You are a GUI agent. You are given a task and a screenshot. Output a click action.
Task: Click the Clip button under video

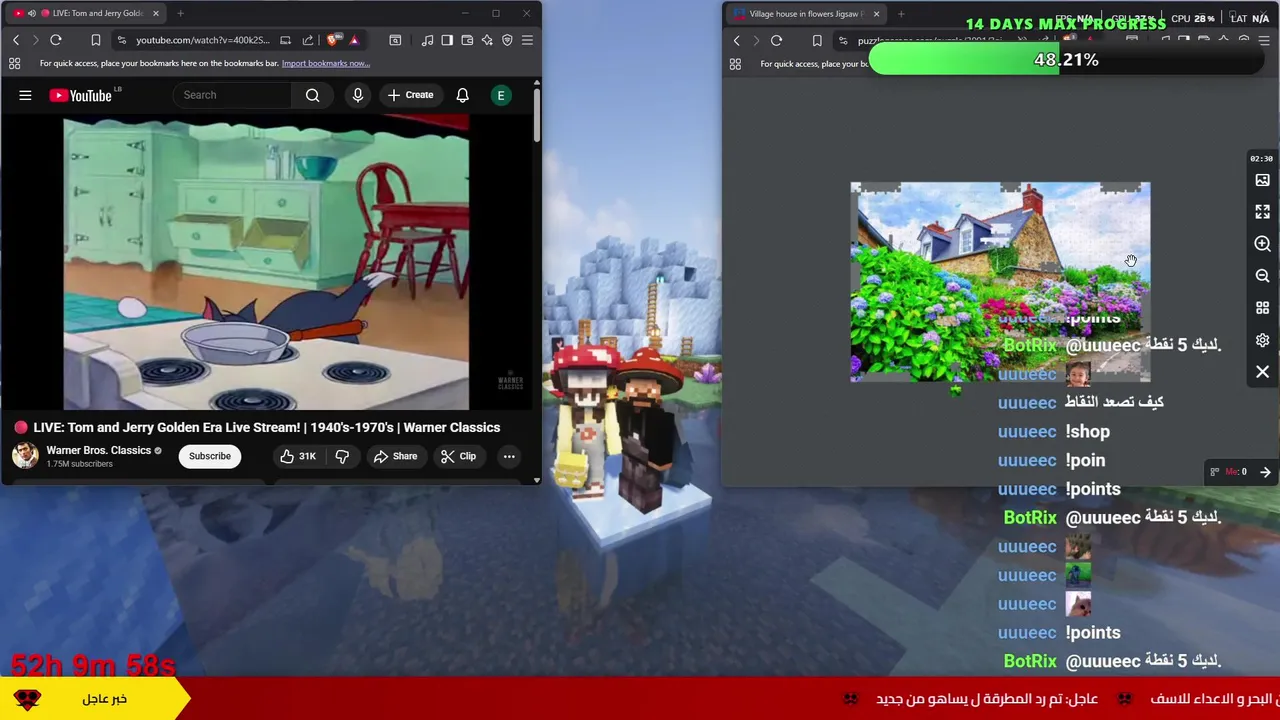(x=458, y=456)
